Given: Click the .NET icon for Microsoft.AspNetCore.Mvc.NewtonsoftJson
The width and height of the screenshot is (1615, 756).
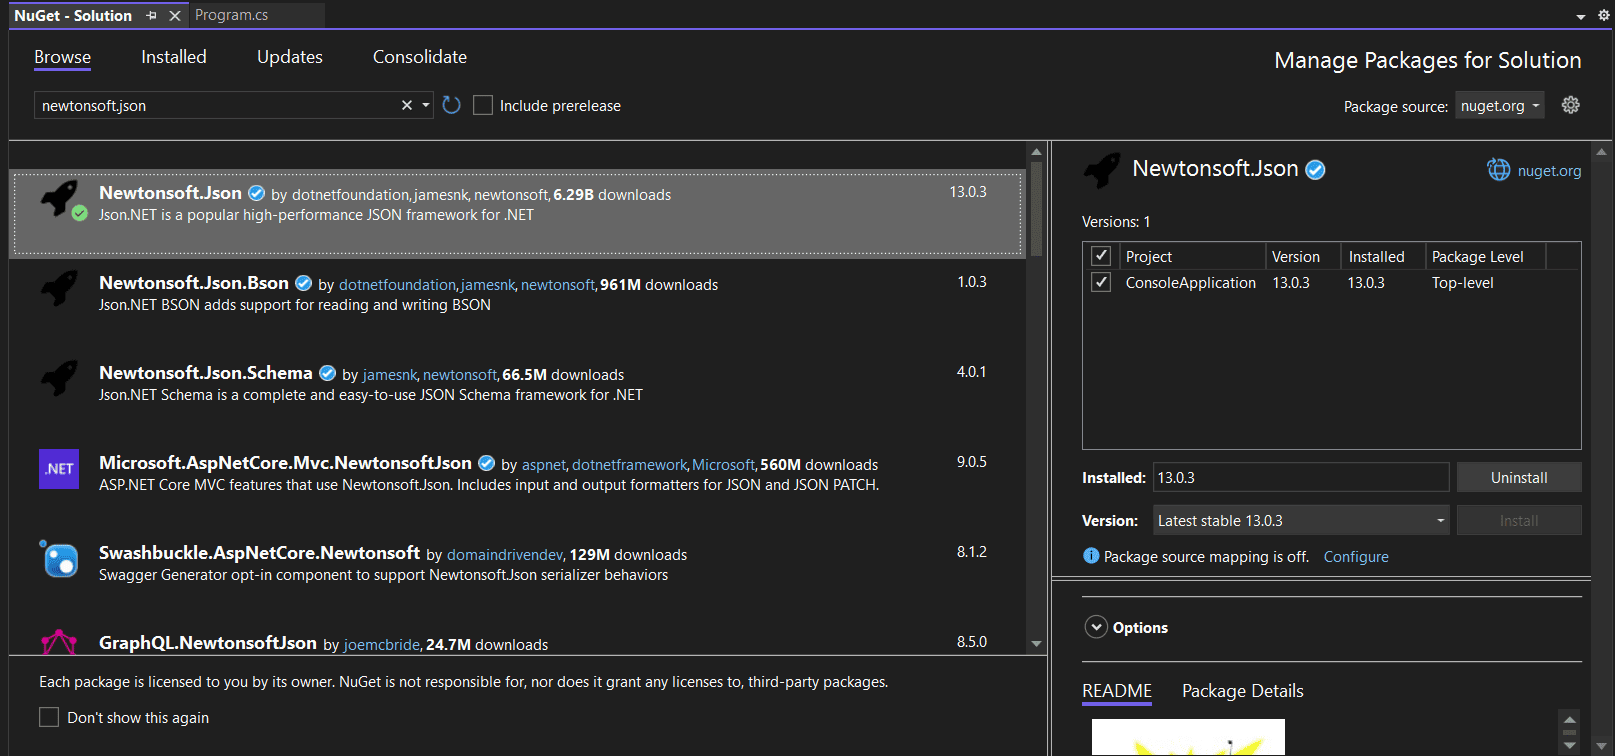Looking at the screenshot, I should (59, 469).
